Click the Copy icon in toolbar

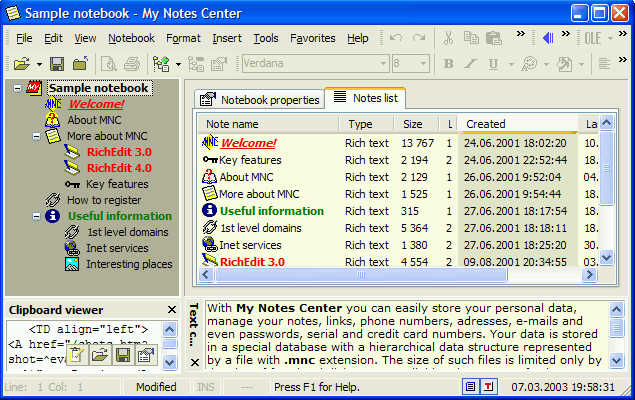click(471, 38)
